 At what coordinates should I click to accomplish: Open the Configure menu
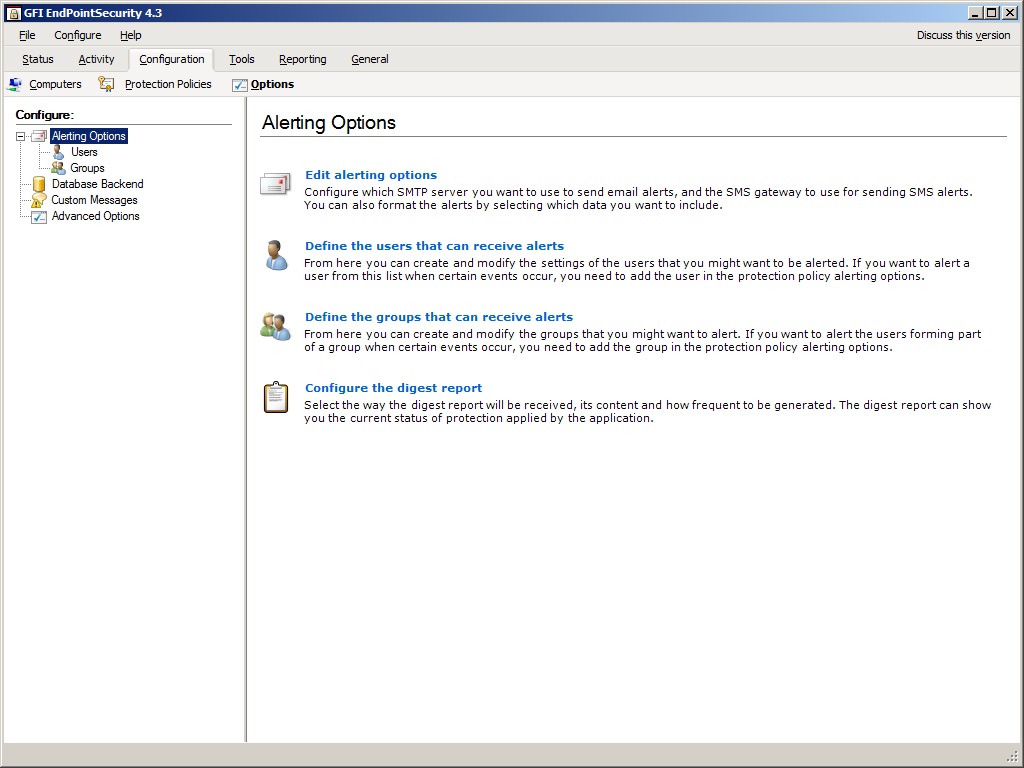78,35
